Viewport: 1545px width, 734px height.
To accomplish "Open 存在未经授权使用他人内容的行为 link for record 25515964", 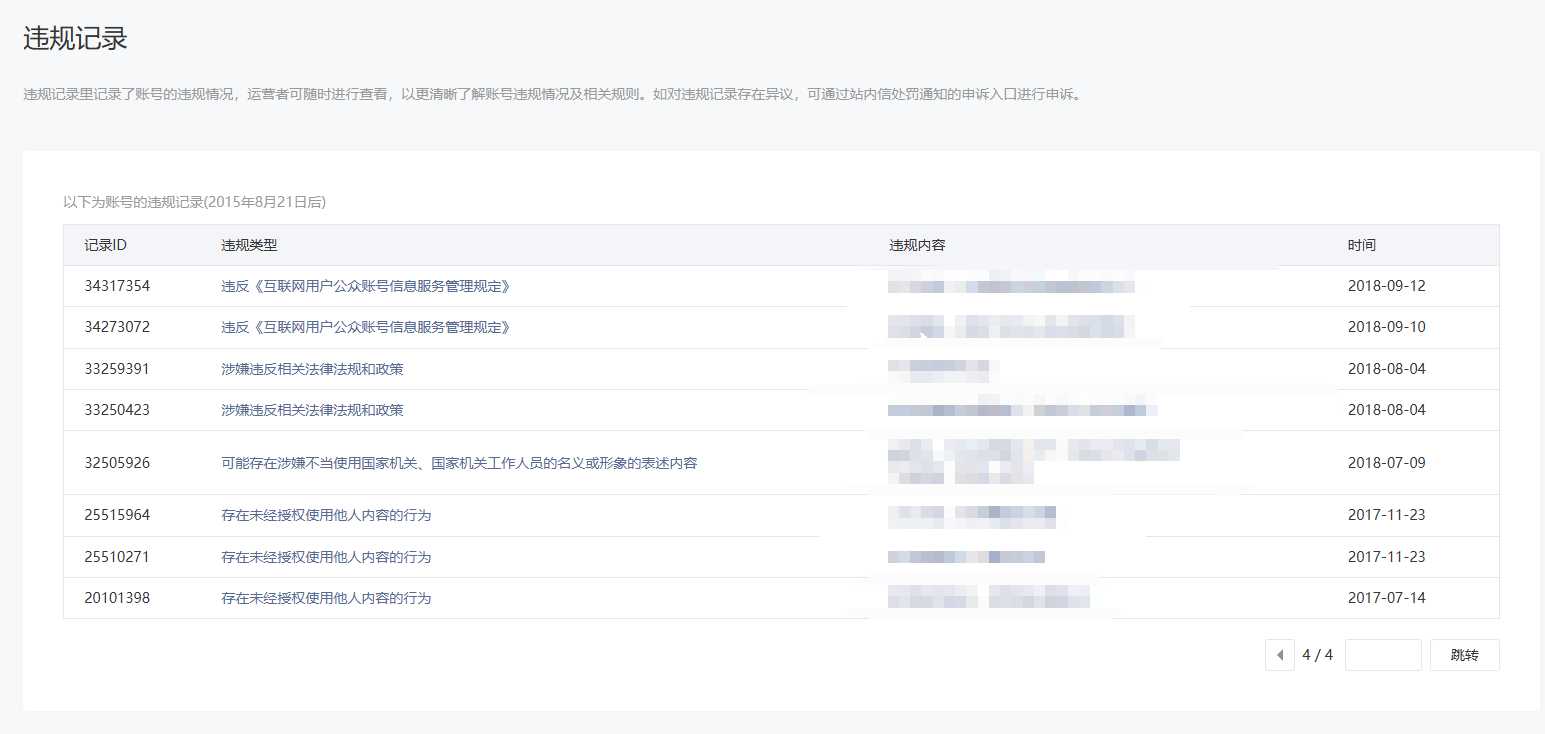I will tap(326, 515).
